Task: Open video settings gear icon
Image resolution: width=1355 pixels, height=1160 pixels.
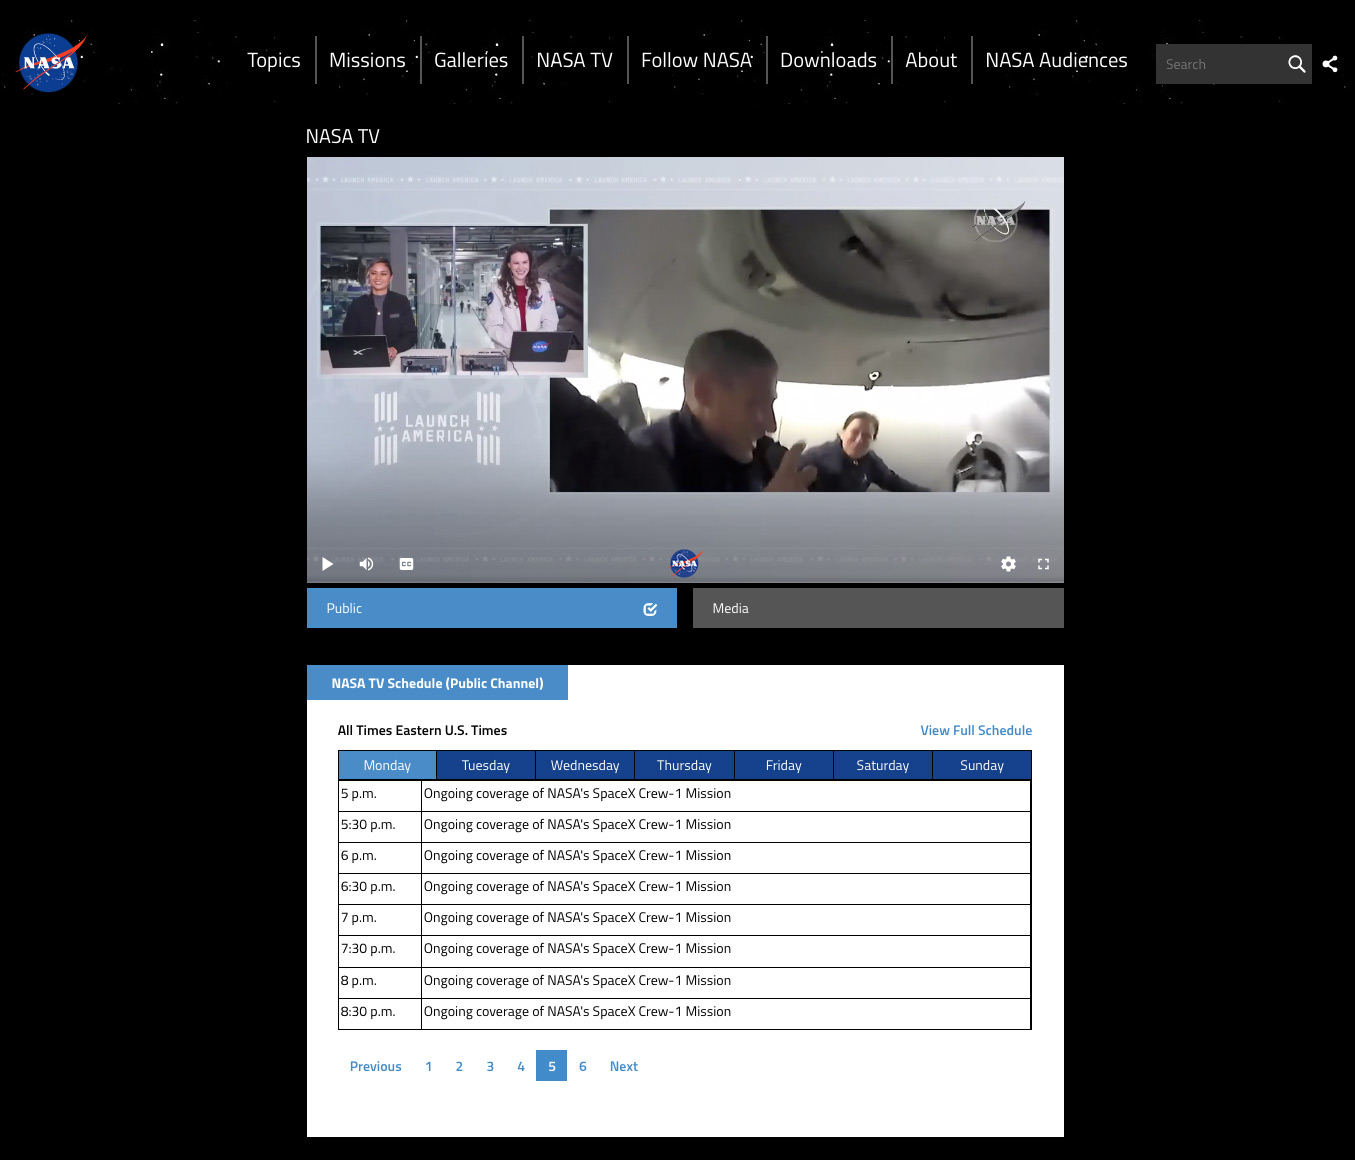Action: coord(1008,564)
